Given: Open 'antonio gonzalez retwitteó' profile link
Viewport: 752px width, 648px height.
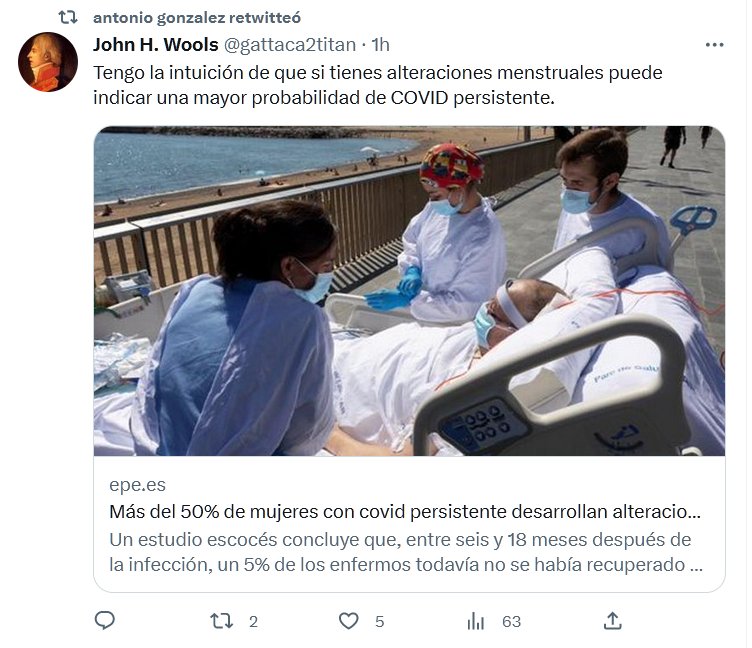Looking at the screenshot, I should tap(197, 18).
